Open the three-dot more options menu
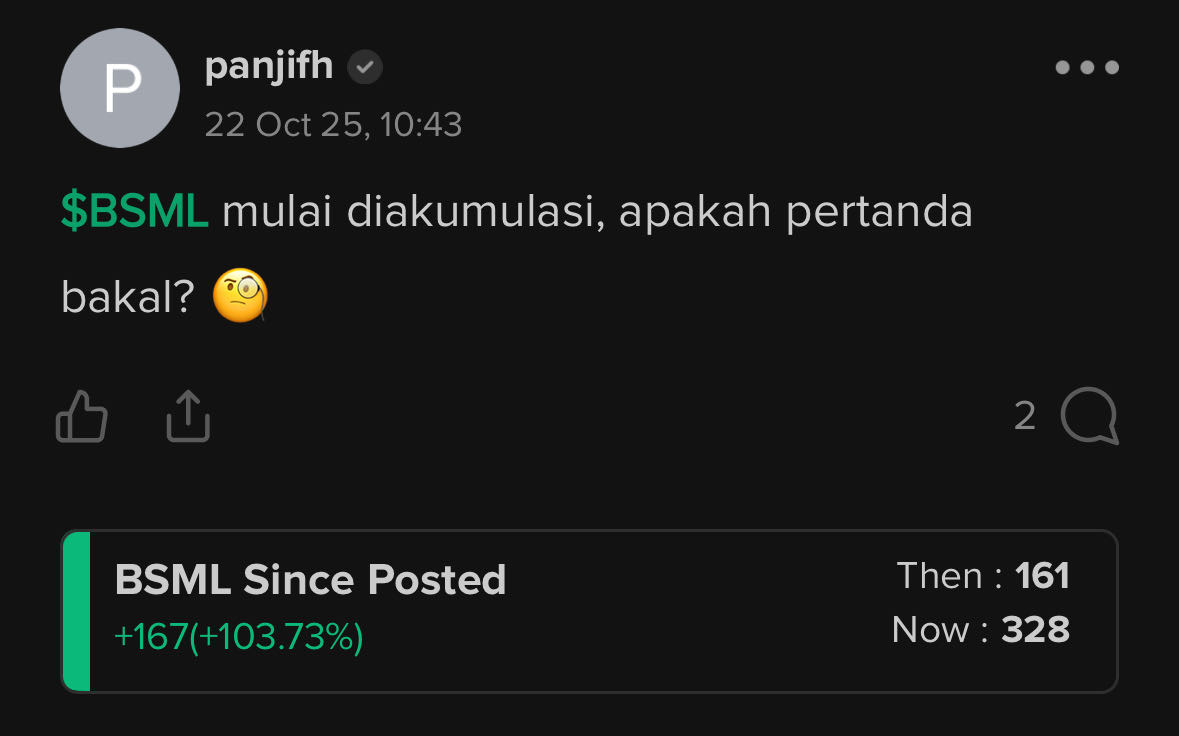Viewport: 1179px width, 736px height. point(1087,68)
